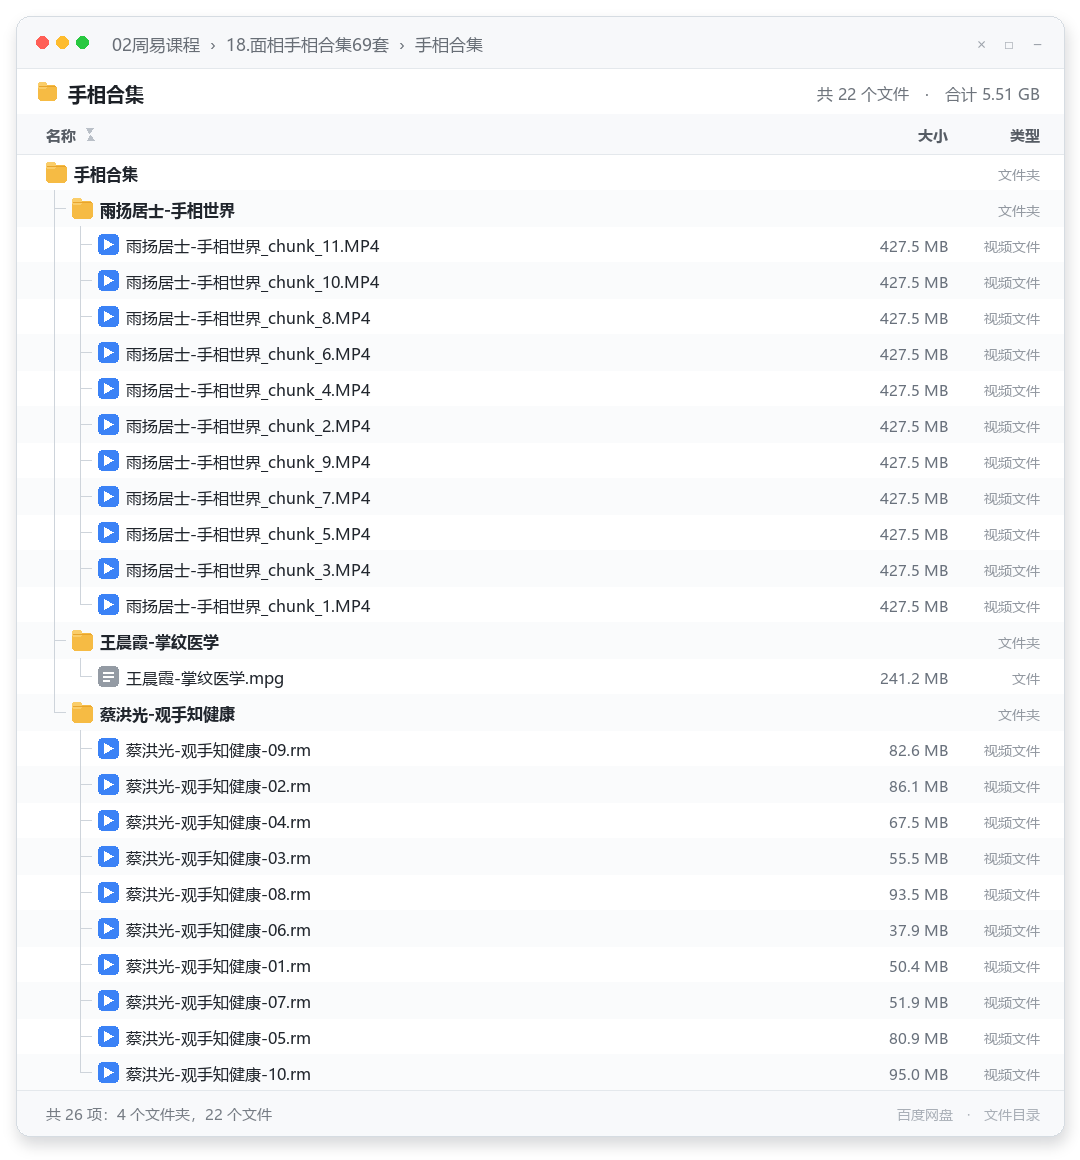Click the video icon of chunk_3.MP4
1080x1160 pixels.
108,569
